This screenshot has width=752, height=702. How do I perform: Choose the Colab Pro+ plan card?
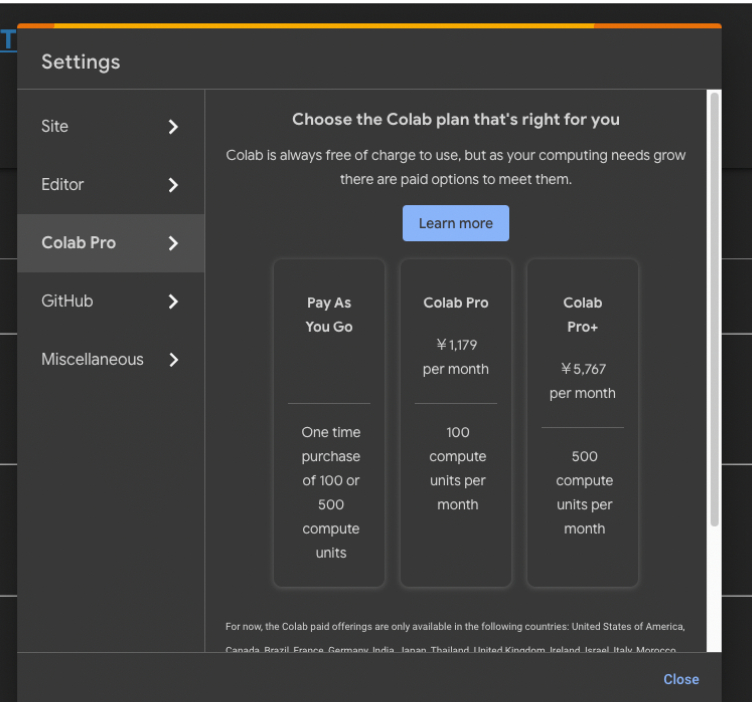pyautogui.click(x=582, y=423)
